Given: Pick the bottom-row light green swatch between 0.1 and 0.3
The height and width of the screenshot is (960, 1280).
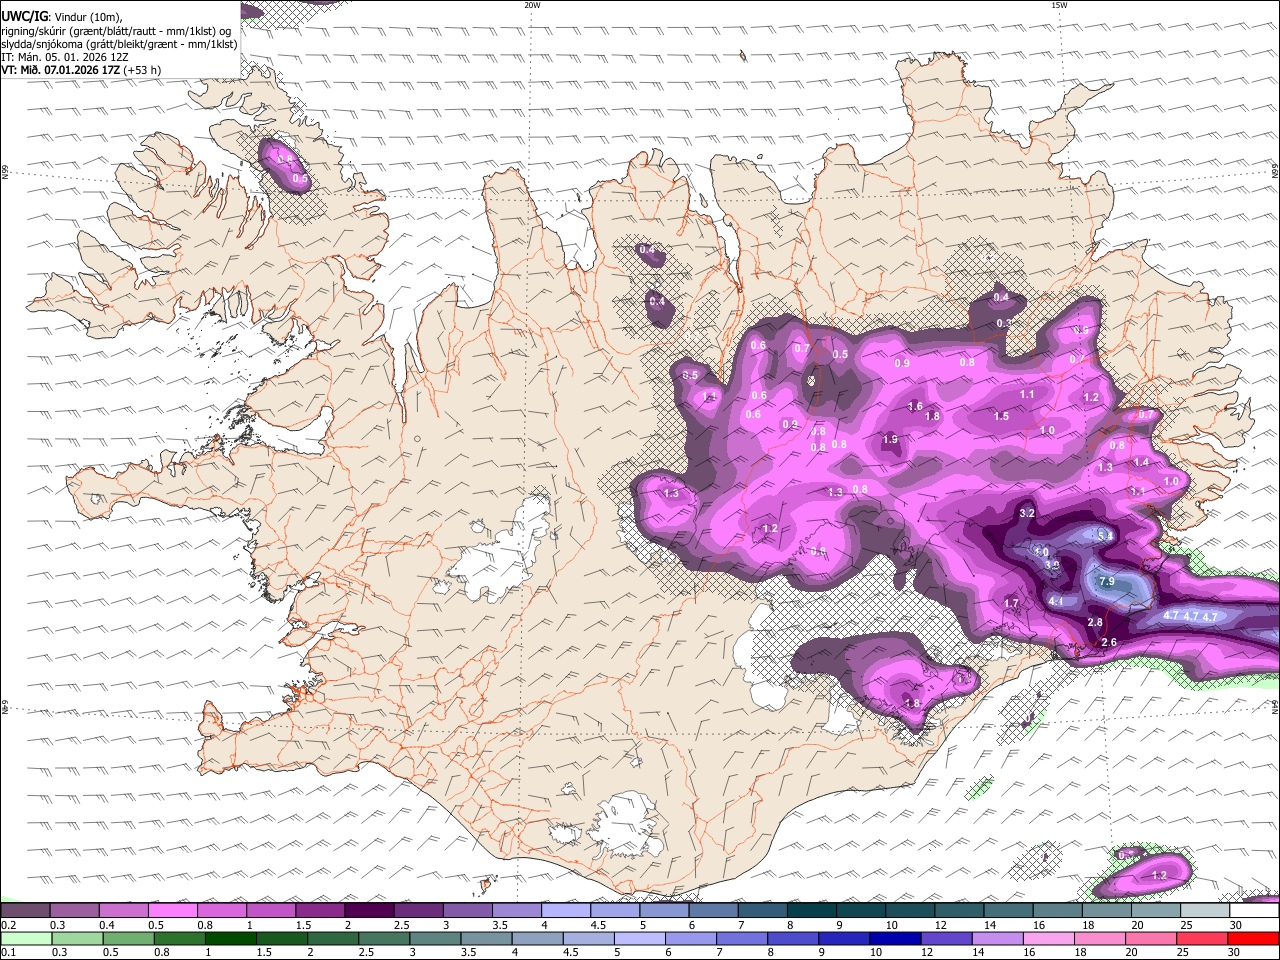Looking at the screenshot, I should (x=25, y=938).
